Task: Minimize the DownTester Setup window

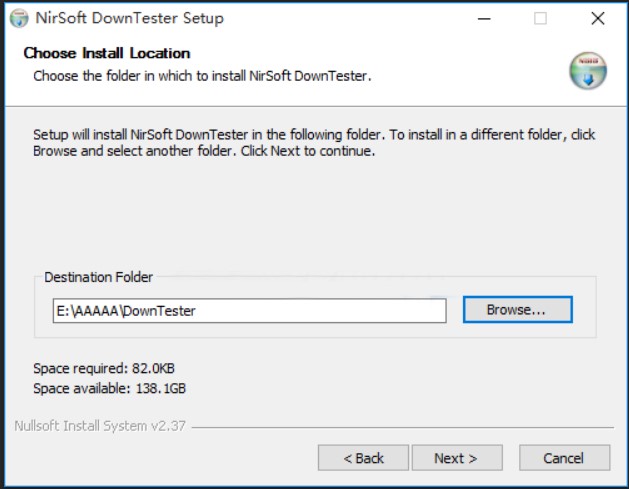Action: pyautogui.click(x=483, y=18)
